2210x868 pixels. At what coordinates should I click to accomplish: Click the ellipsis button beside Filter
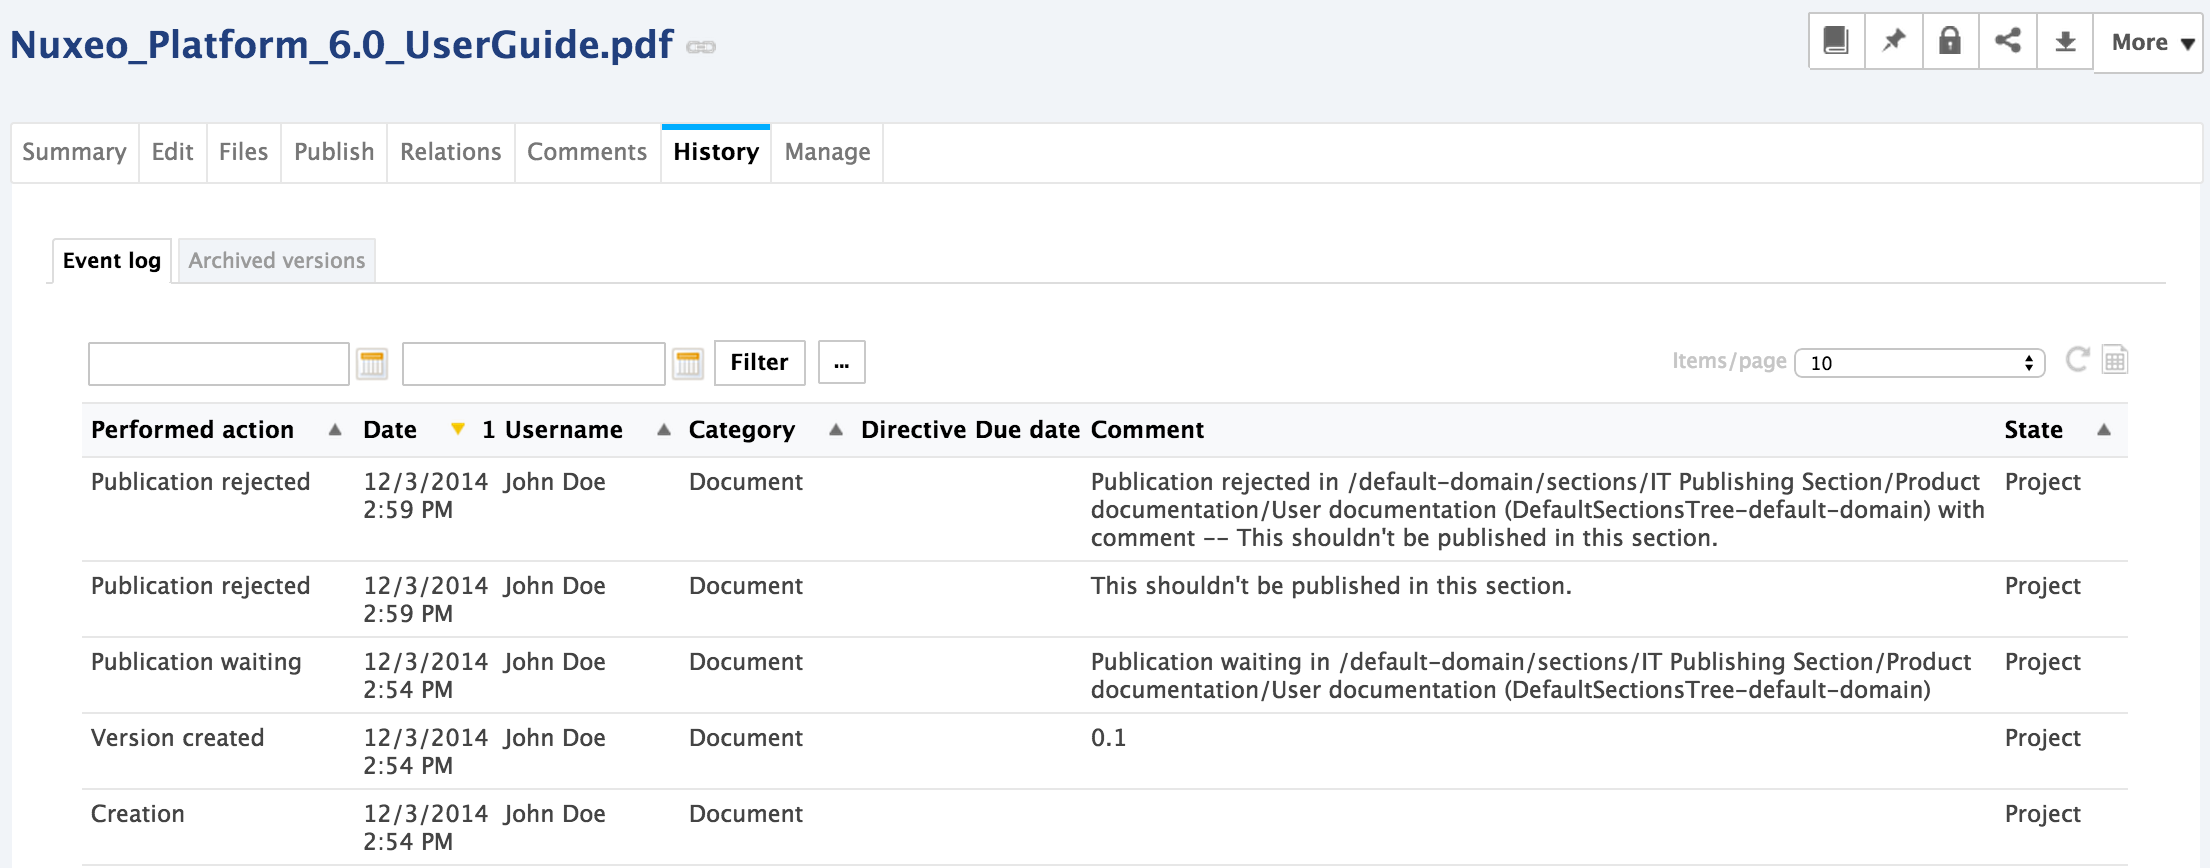pyautogui.click(x=841, y=362)
